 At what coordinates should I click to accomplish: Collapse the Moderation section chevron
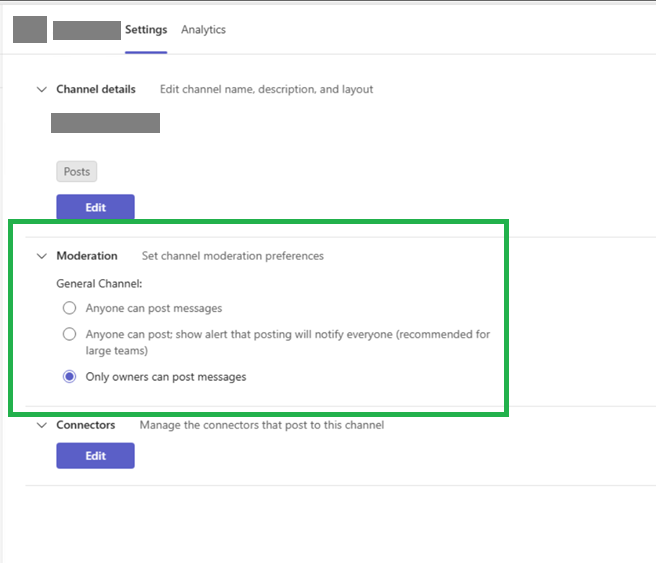(42, 256)
